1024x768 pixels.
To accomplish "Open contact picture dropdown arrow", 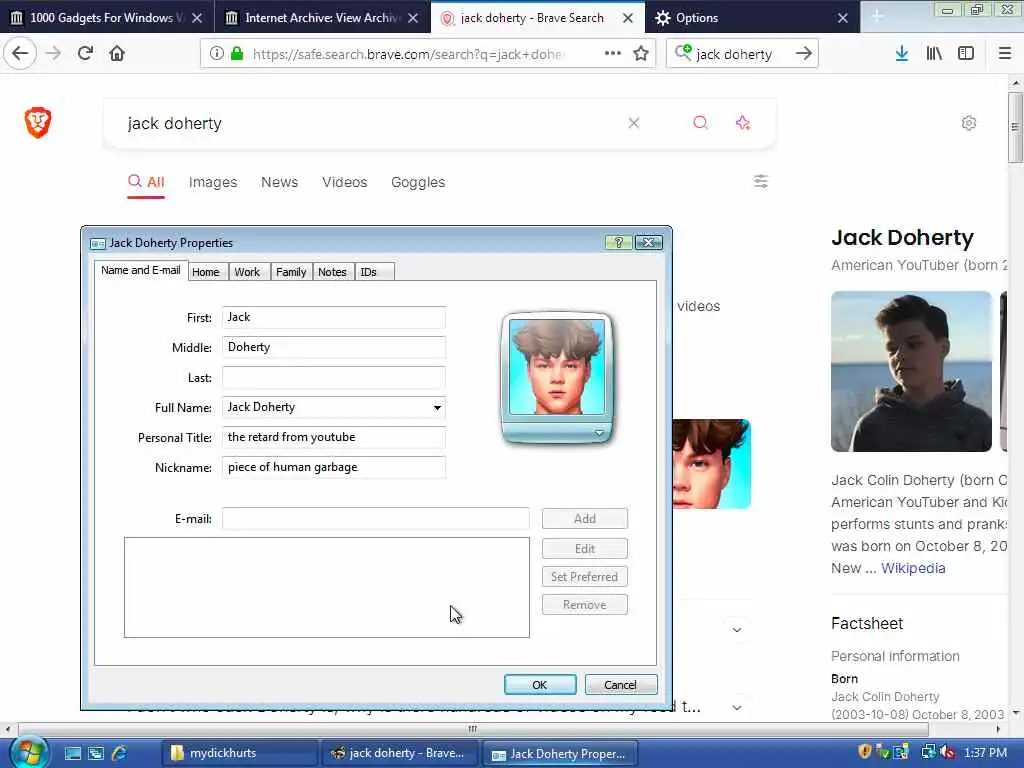I will point(599,433).
